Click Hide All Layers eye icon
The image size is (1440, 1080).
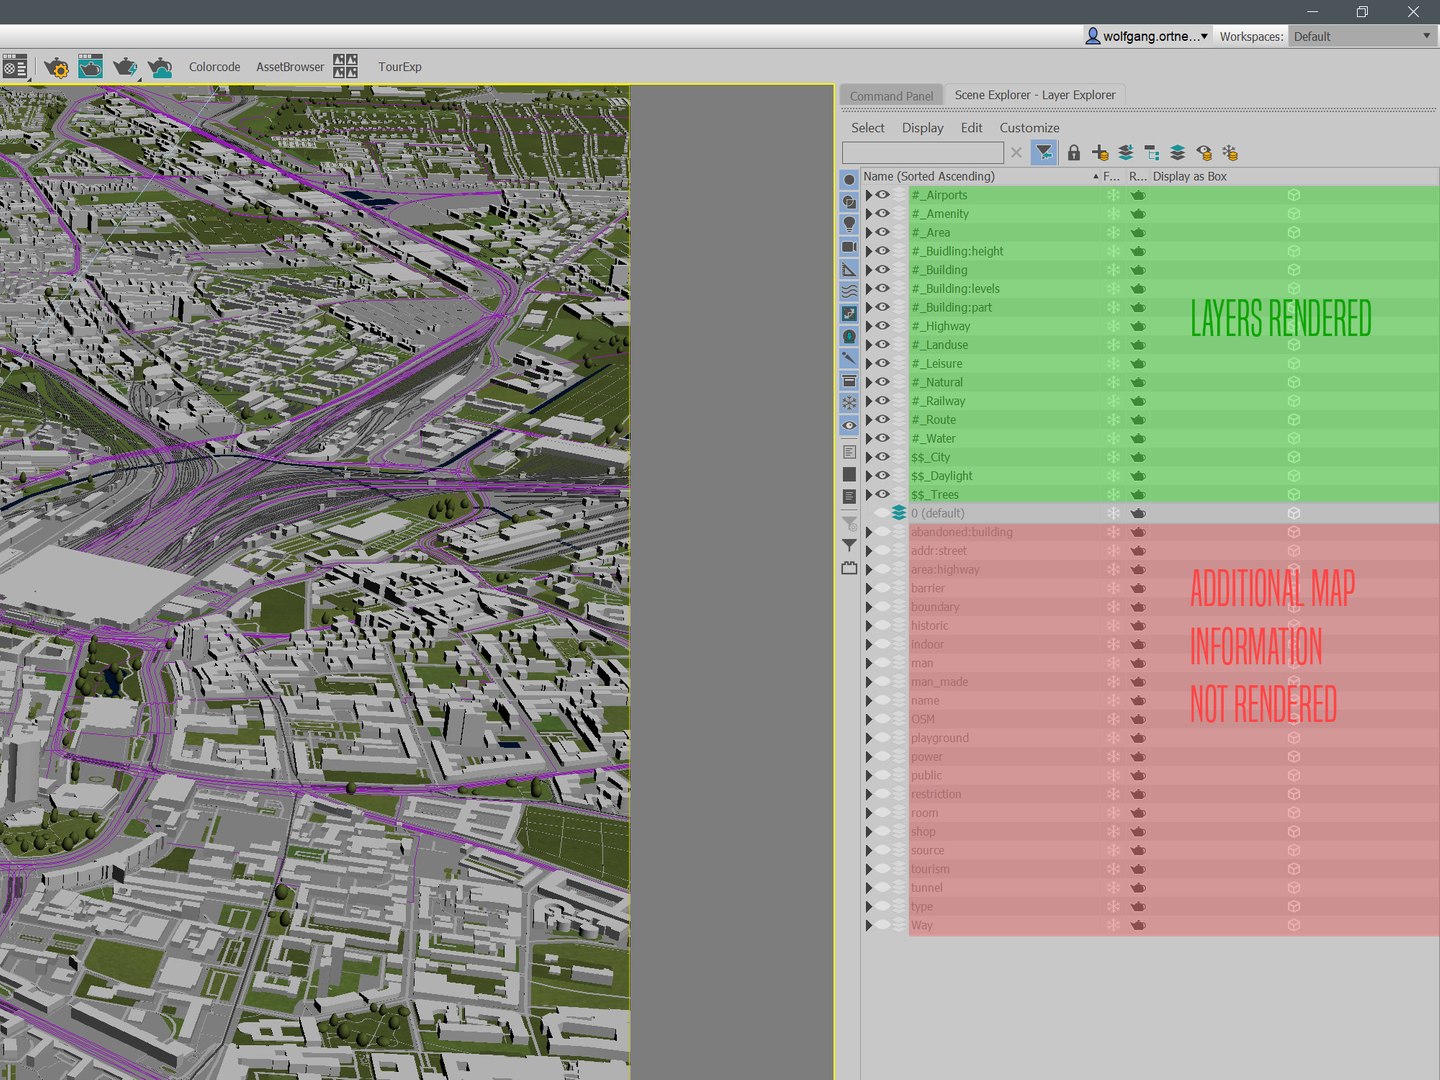(1204, 153)
